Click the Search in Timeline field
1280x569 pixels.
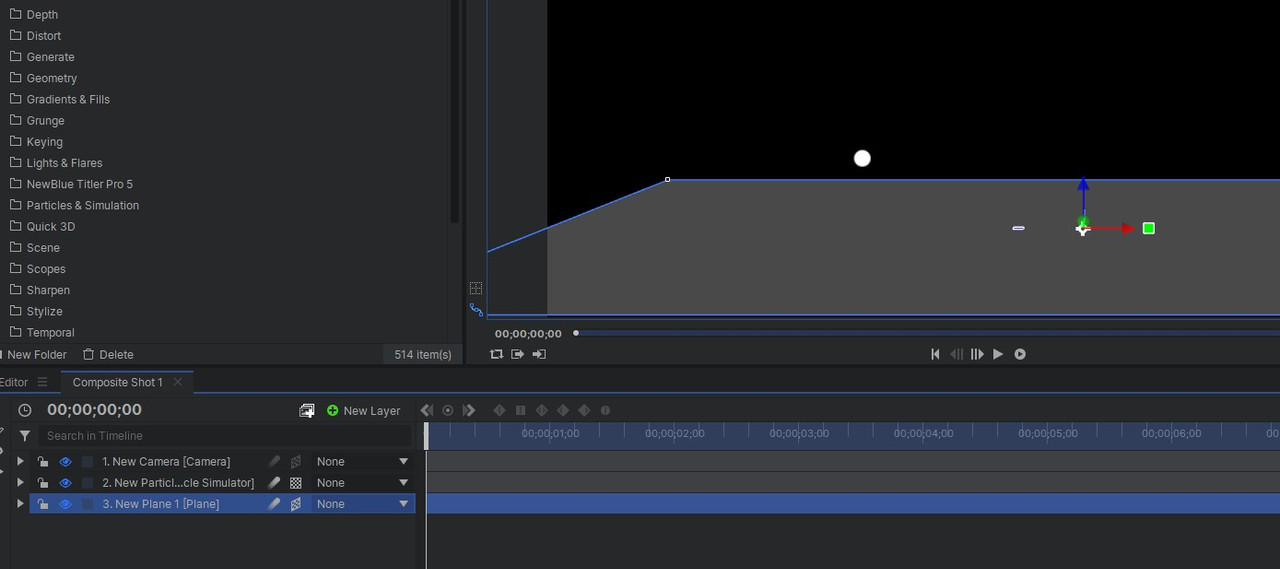tap(225, 436)
